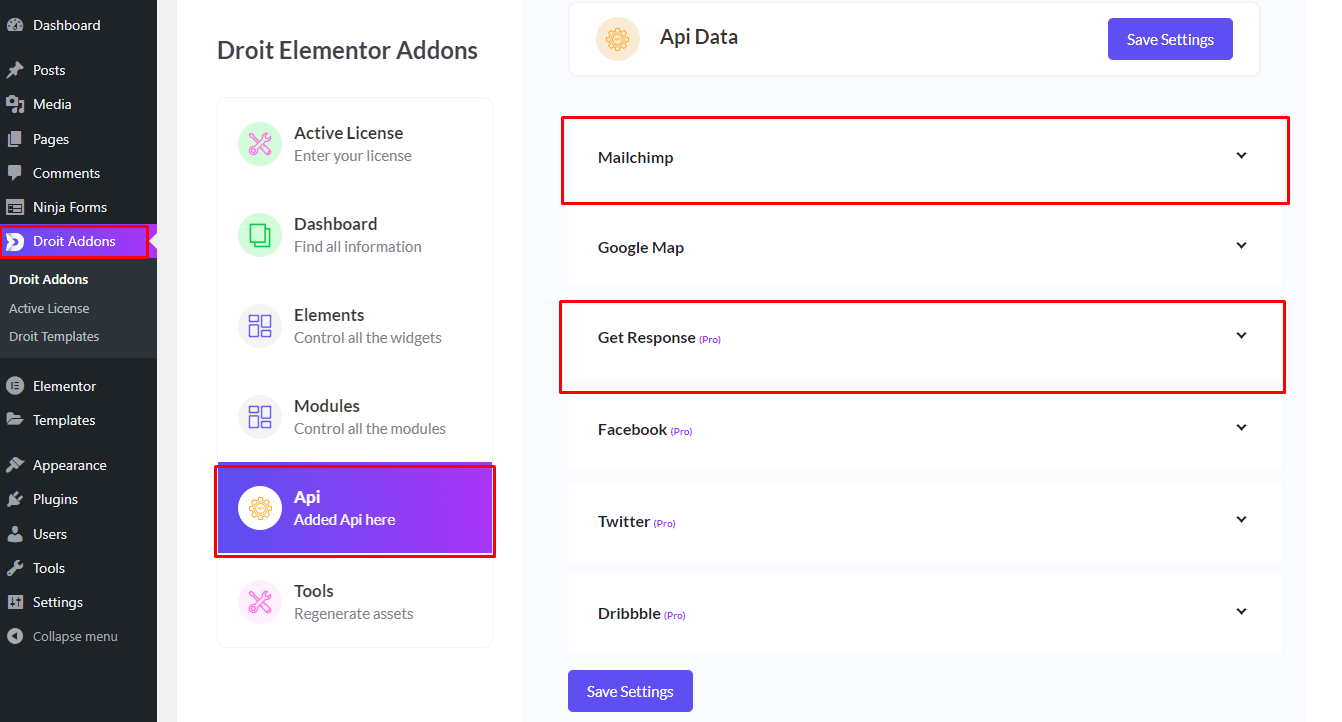Expand the Mailchimp section

[x=1241, y=156]
